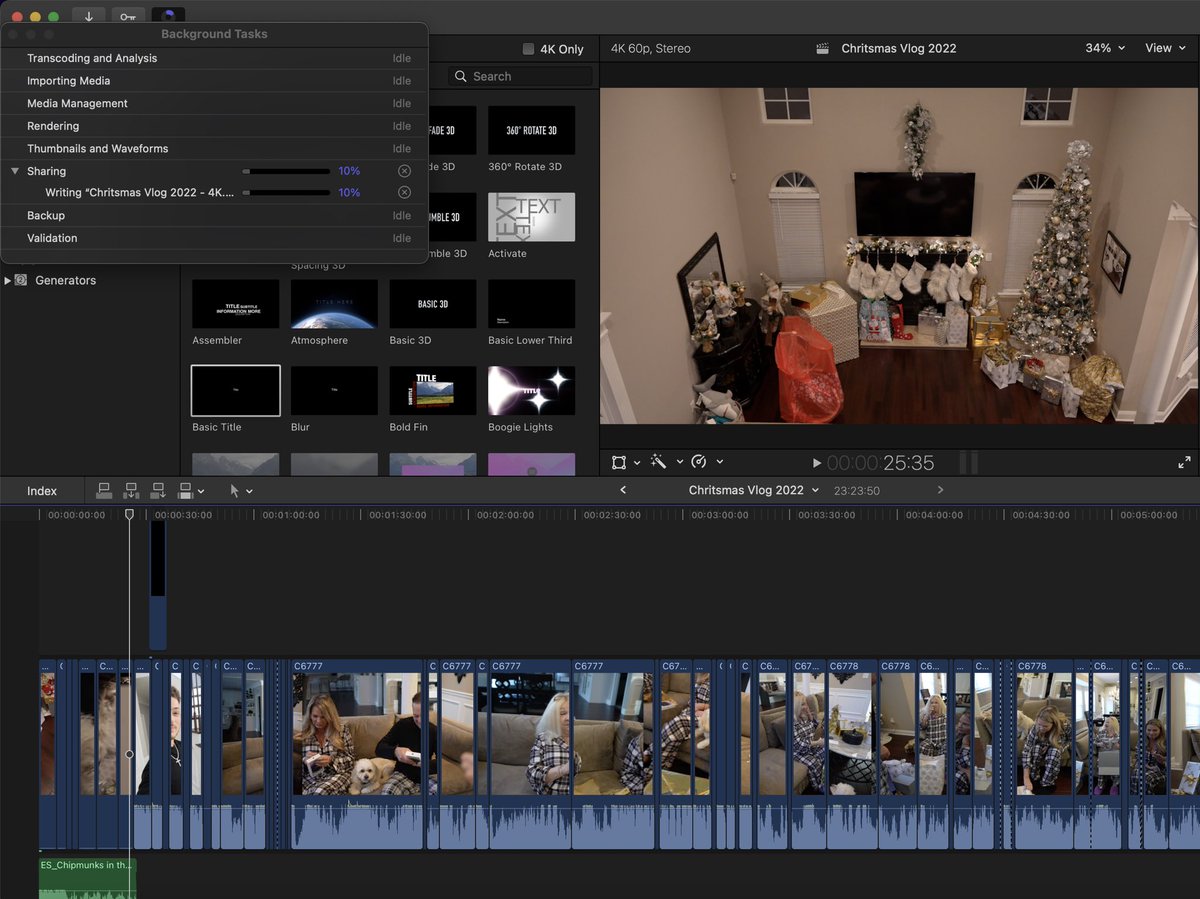Image resolution: width=1200 pixels, height=899 pixels.
Task: Cancel the Sharing task
Action: point(404,171)
